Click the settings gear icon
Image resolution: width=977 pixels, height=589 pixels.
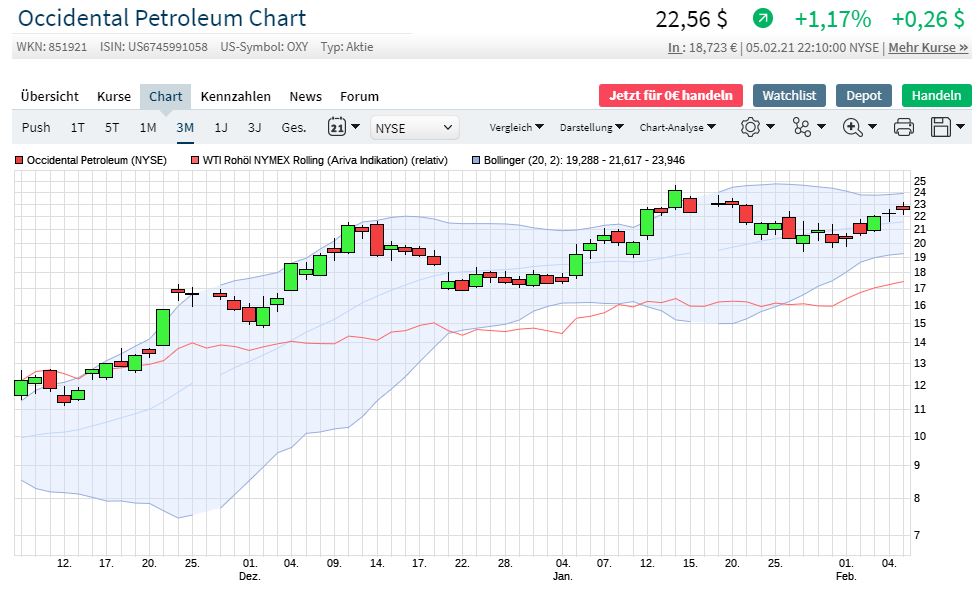(x=750, y=127)
